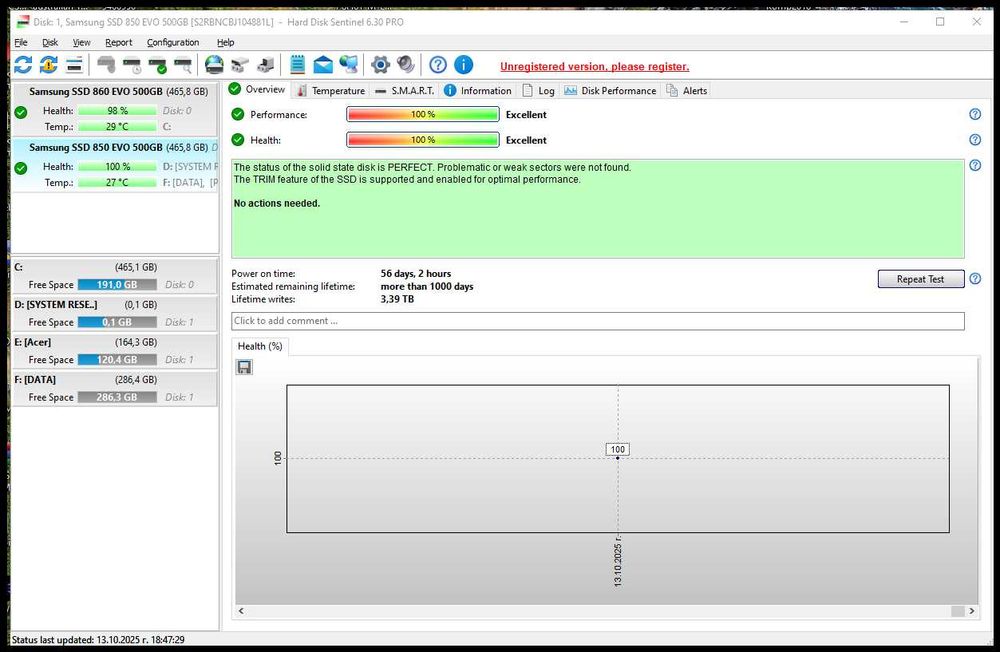Open the Help menu
1000x652 pixels.
[x=225, y=42]
